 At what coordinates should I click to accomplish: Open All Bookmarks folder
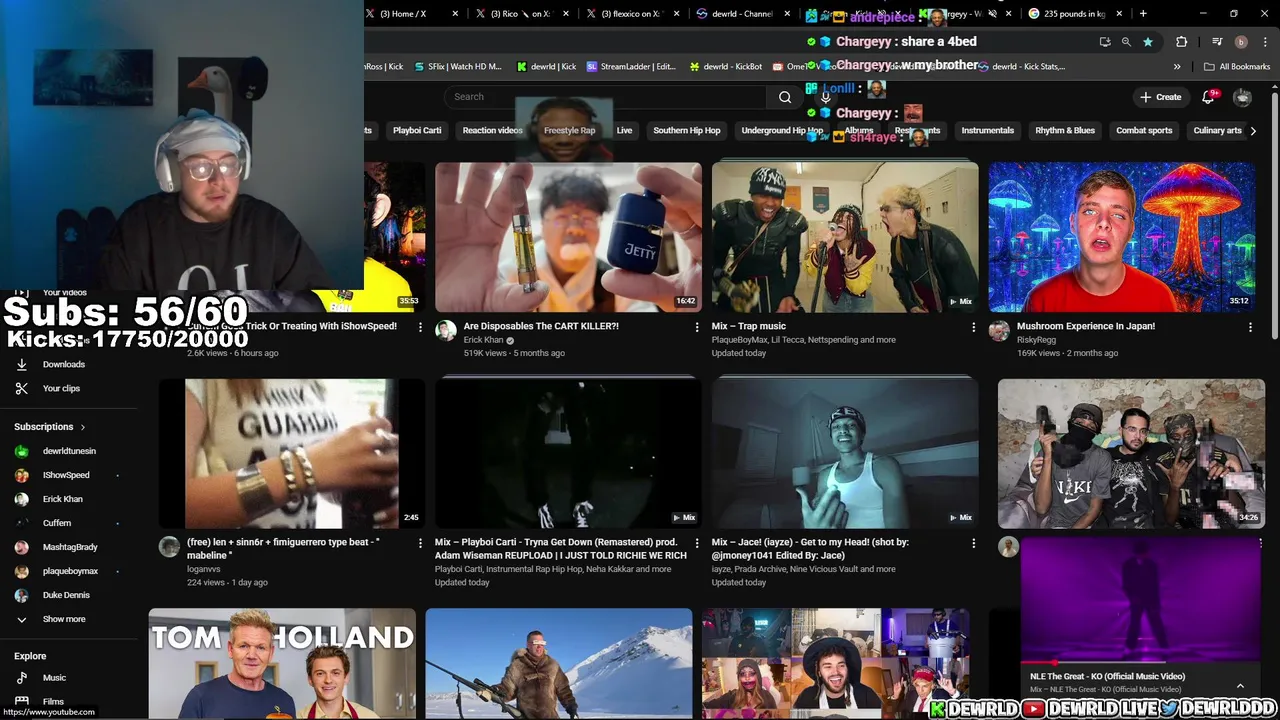pyautogui.click(x=1237, y=67)
